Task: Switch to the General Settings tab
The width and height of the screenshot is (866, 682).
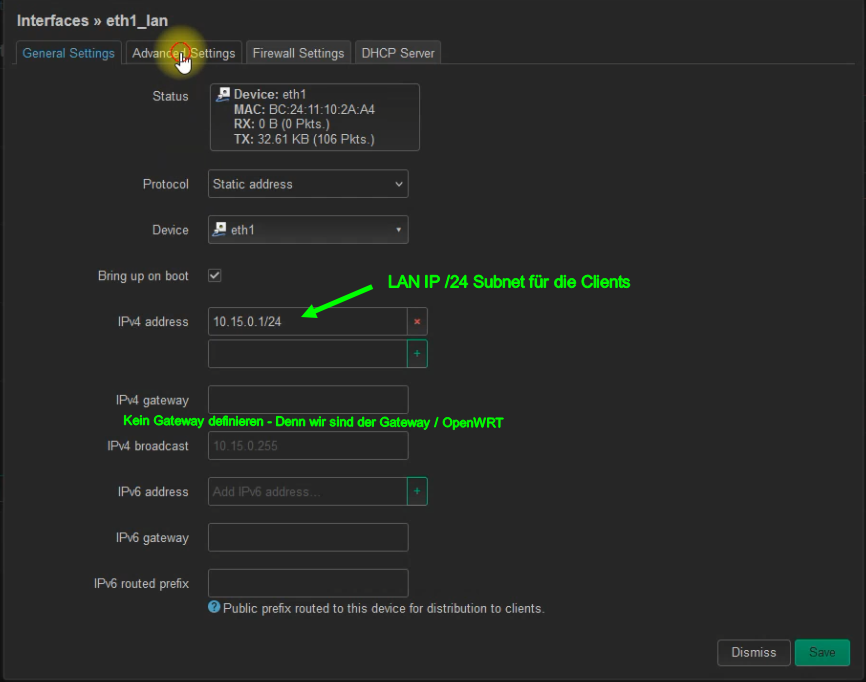Action: [68, 53]
